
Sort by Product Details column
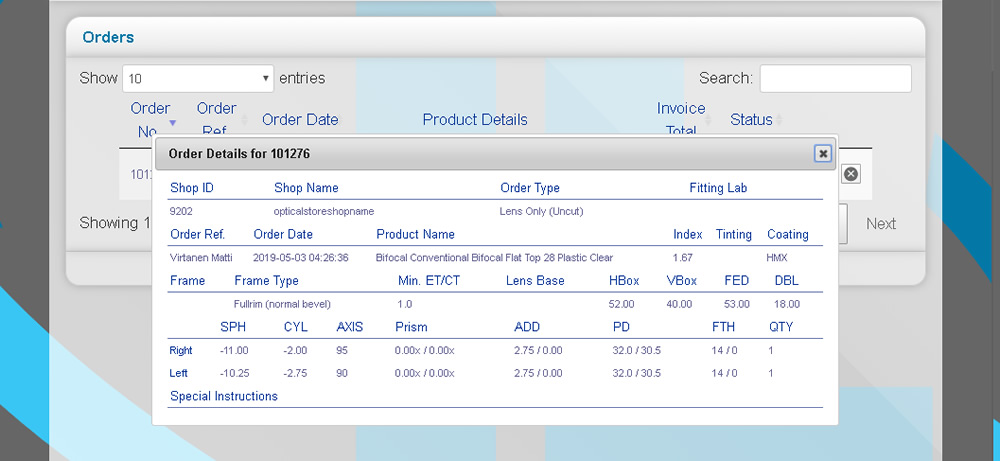475,120
